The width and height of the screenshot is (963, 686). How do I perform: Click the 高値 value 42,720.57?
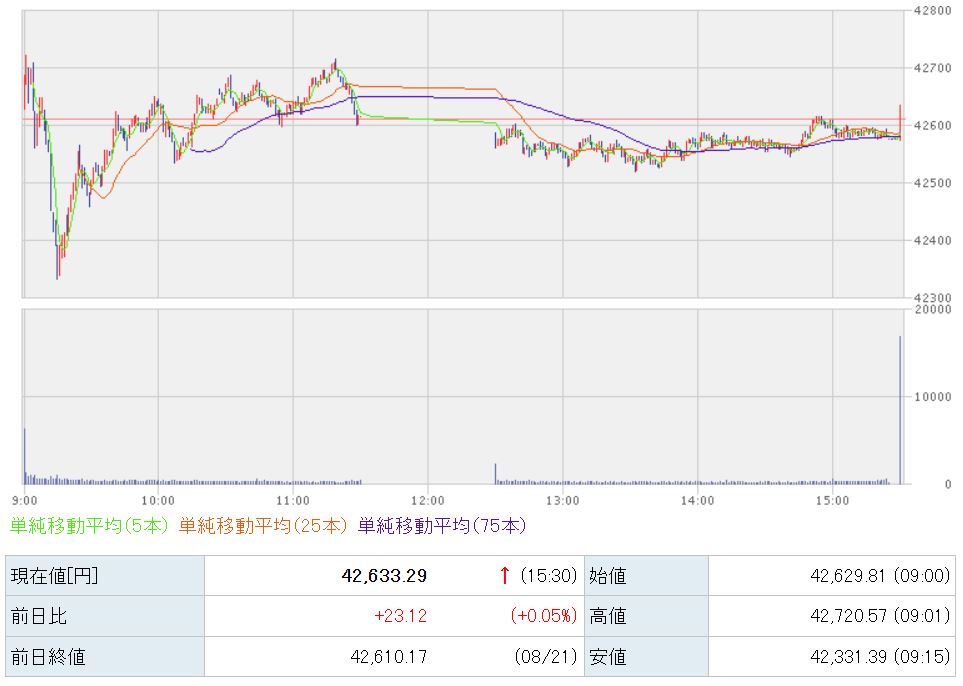848,616
